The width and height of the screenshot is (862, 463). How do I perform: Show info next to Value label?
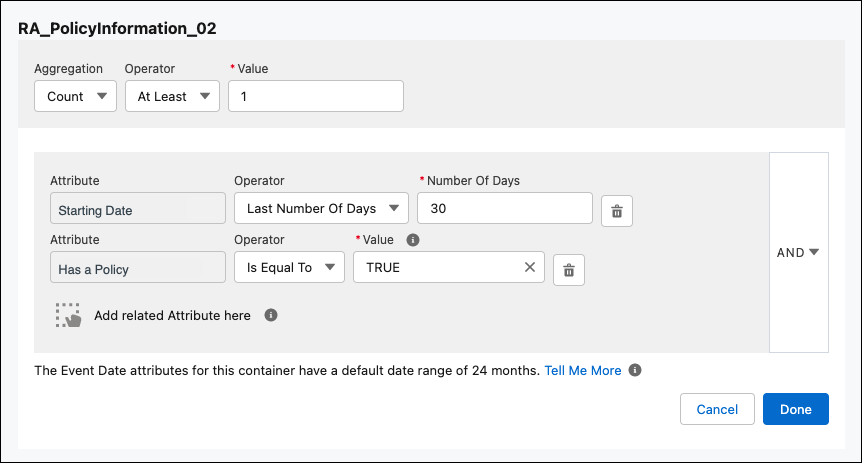(413, 240)
